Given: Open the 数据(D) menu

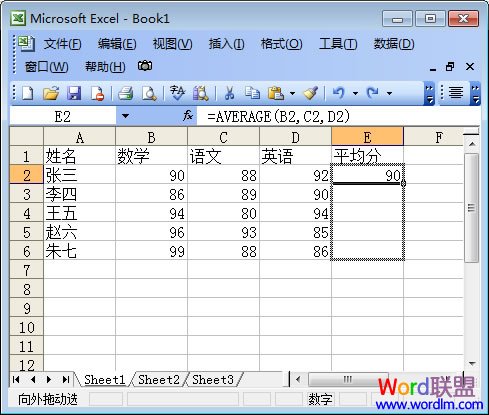Looking at the screenshot, I should click(x=394, y=44).
